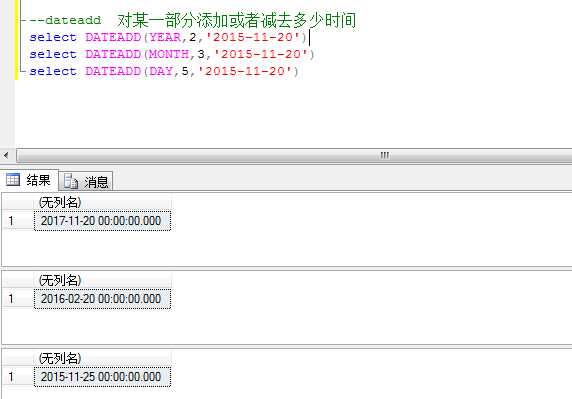Image resolution: width=572 pixels, height=399 pixels.
Task: Click the select keyword in the YEAR line
Action: (53, 37)
